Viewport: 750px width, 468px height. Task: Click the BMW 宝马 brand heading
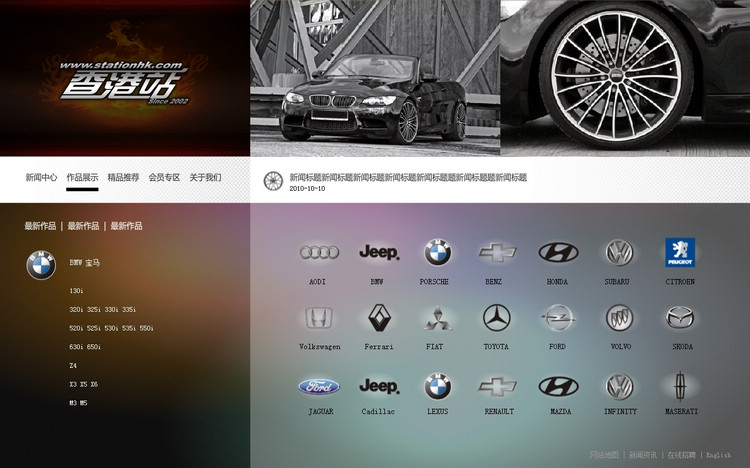(x=85, y=263)
